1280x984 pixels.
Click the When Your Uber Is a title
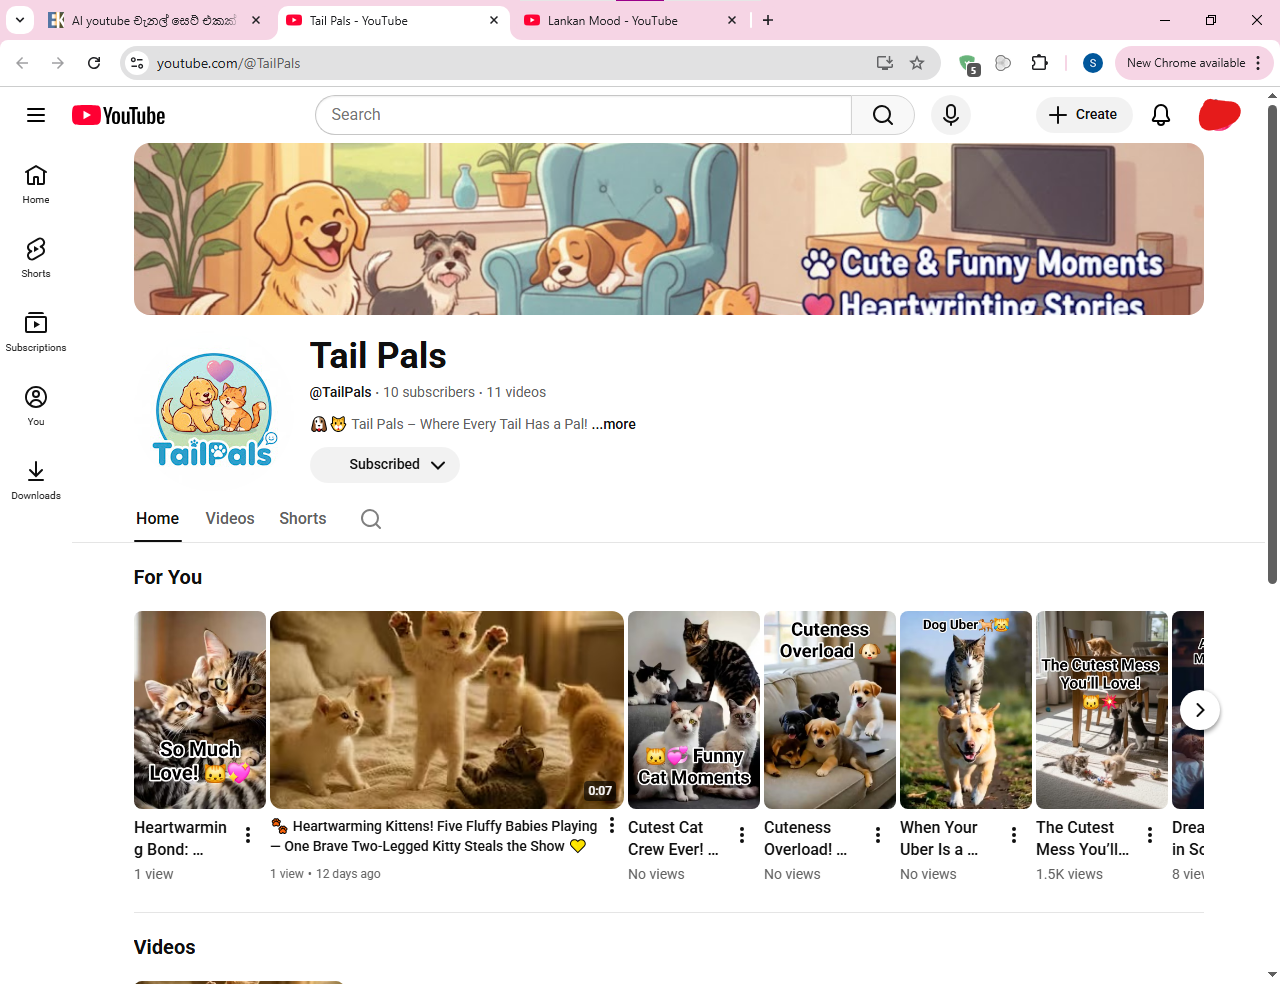(x=939, y=839)
